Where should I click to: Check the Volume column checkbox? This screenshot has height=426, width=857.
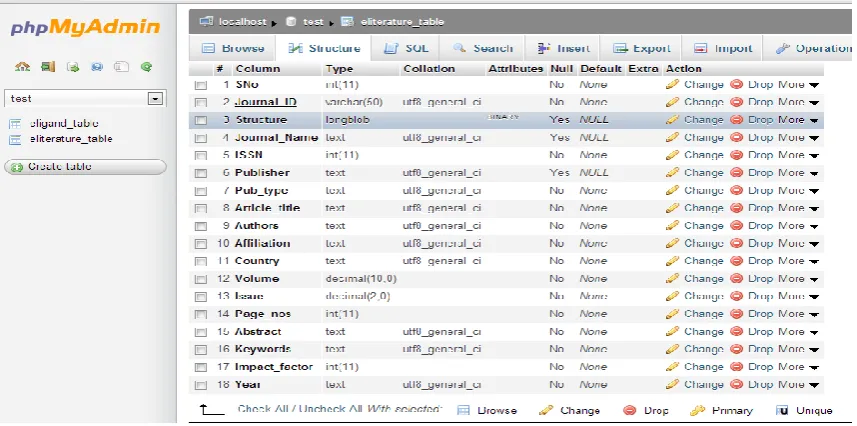coord(201,279)
